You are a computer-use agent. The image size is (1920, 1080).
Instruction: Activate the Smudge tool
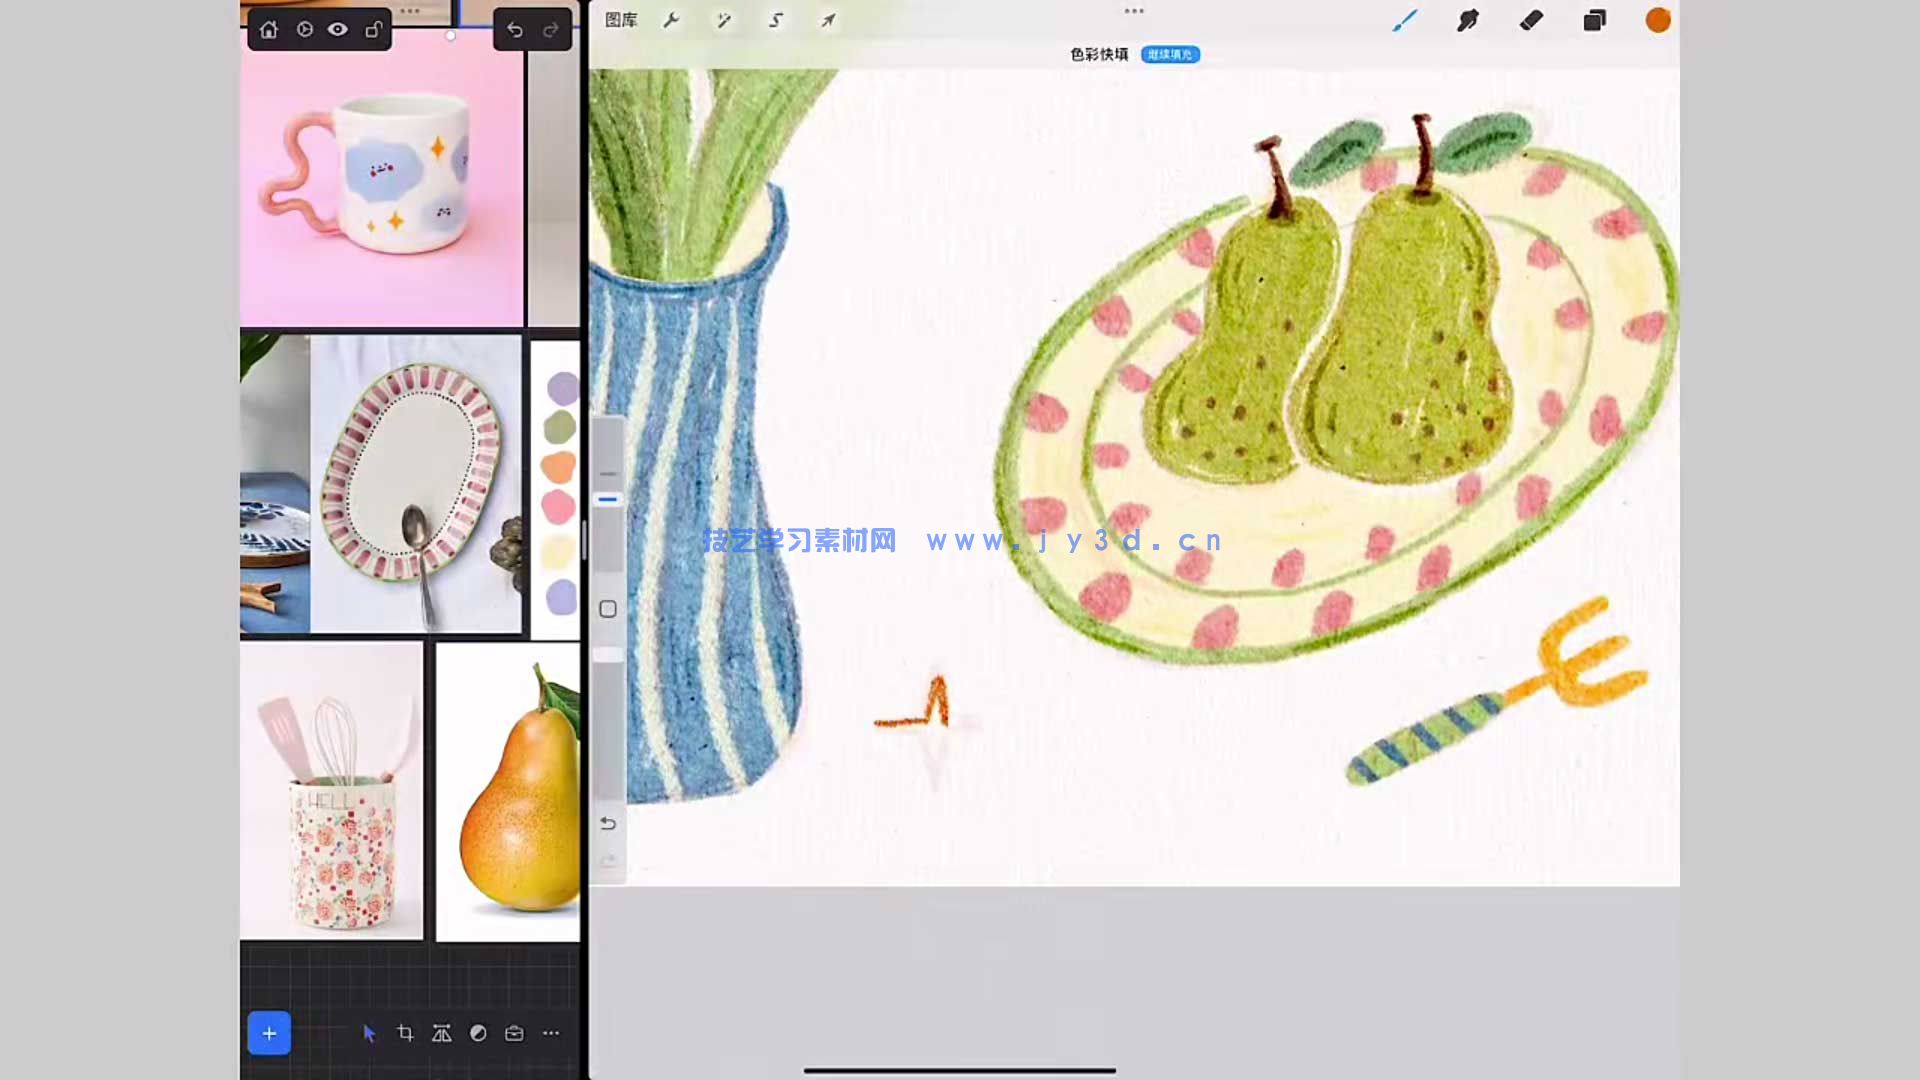[1467, 20]
